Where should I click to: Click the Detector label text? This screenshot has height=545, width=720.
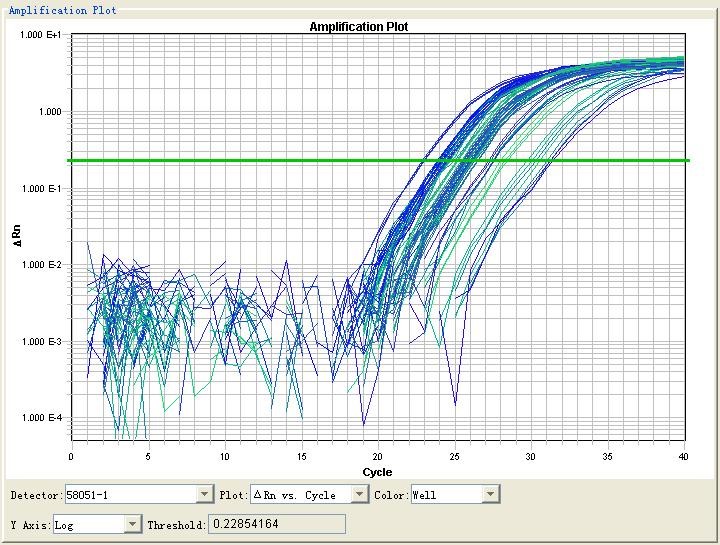click(36, 495)
